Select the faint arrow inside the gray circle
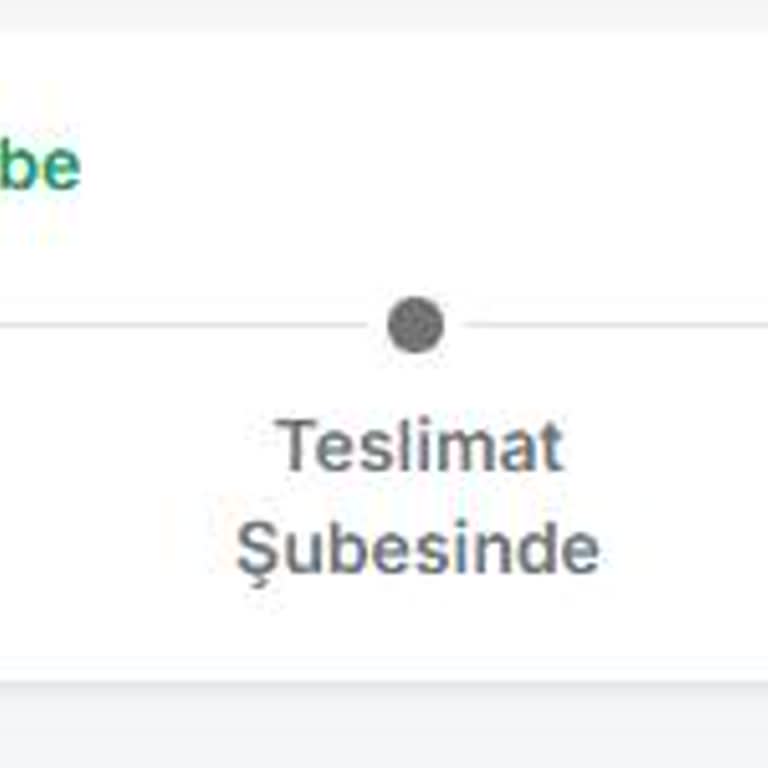Screen dimensions: 768x768 point(417,324)
